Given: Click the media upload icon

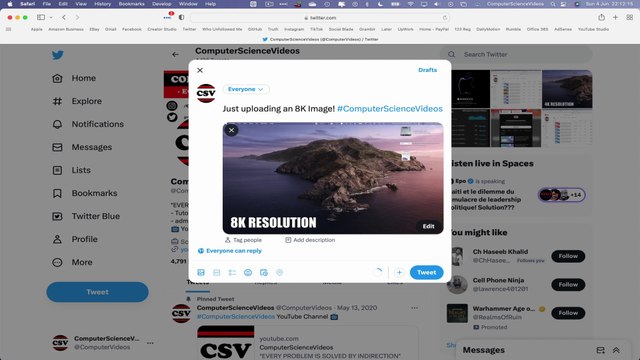Looking at the screenshot, I should (x=201, y=272).
